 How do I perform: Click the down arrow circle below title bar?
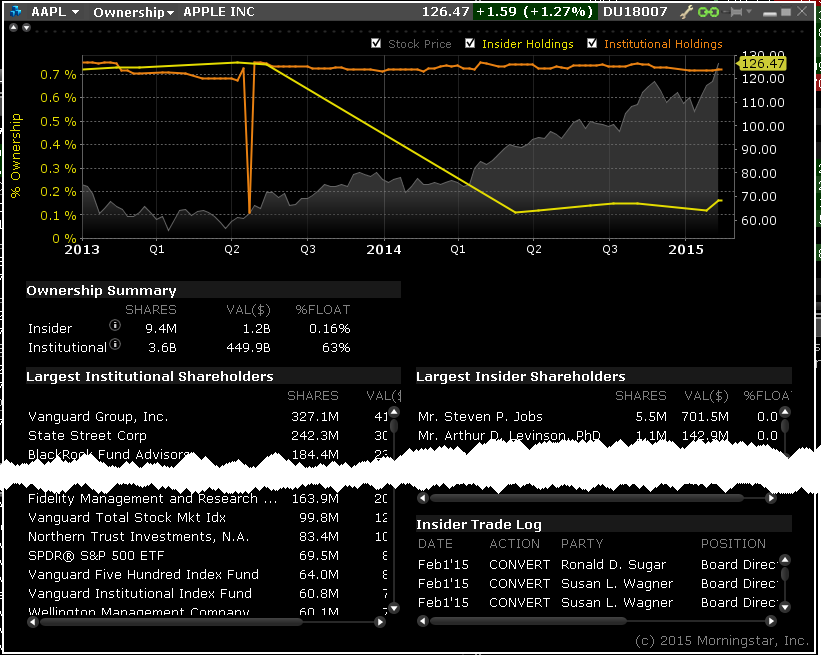pos(26,28)
